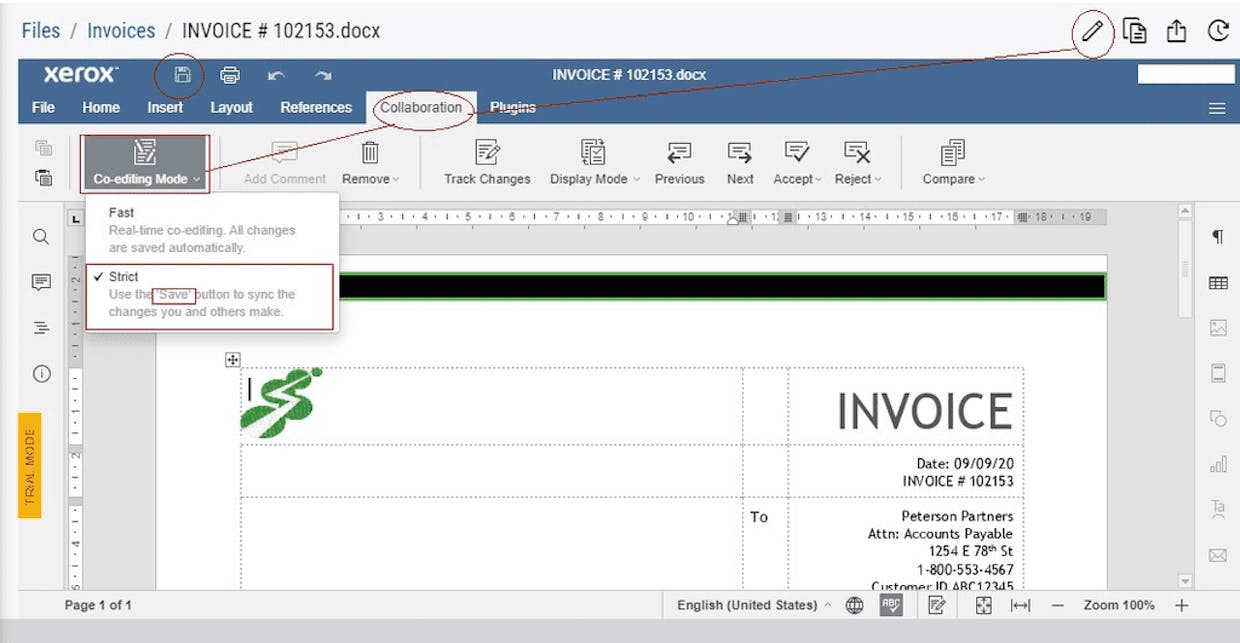Open Image settings in the right sidebar

(1218, 328)
